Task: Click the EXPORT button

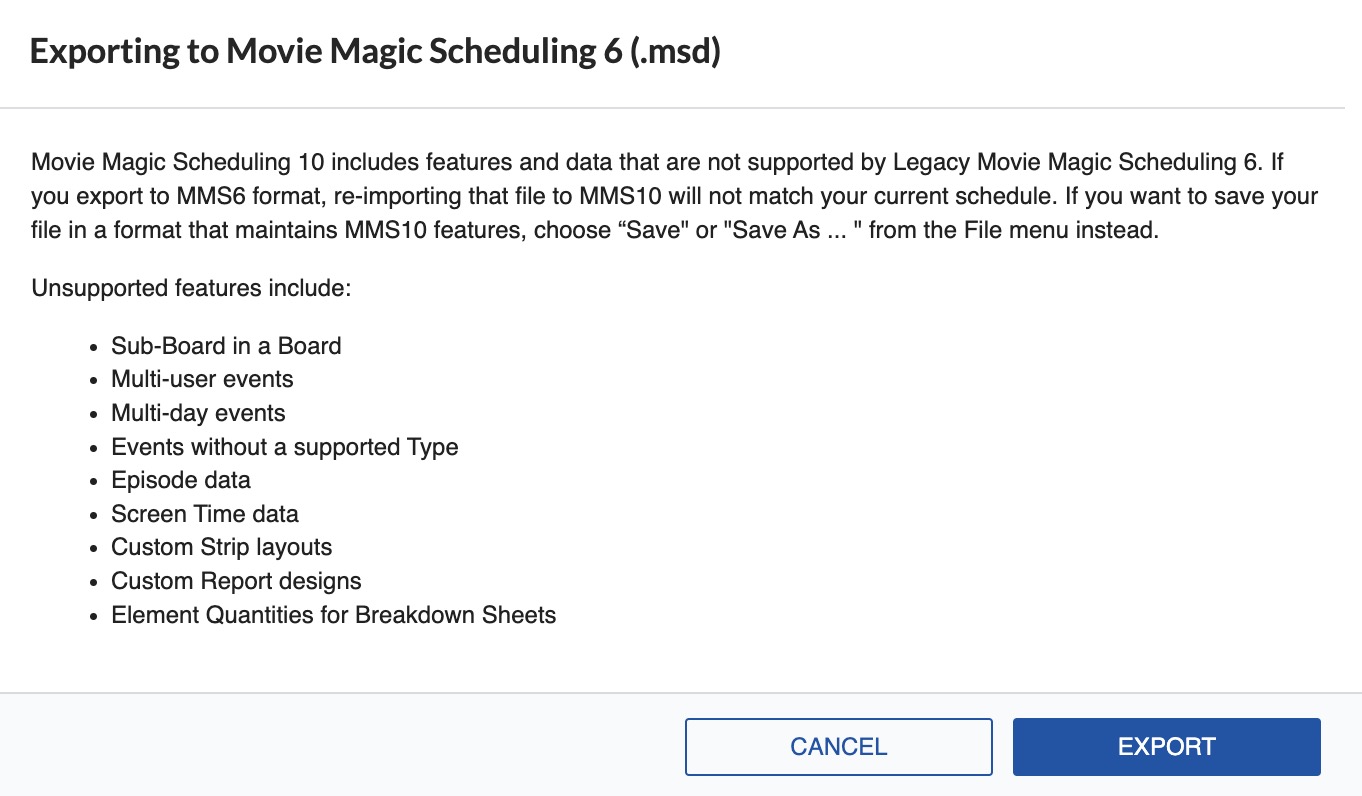Action: pyautogui.click(x=1166, y=747)
